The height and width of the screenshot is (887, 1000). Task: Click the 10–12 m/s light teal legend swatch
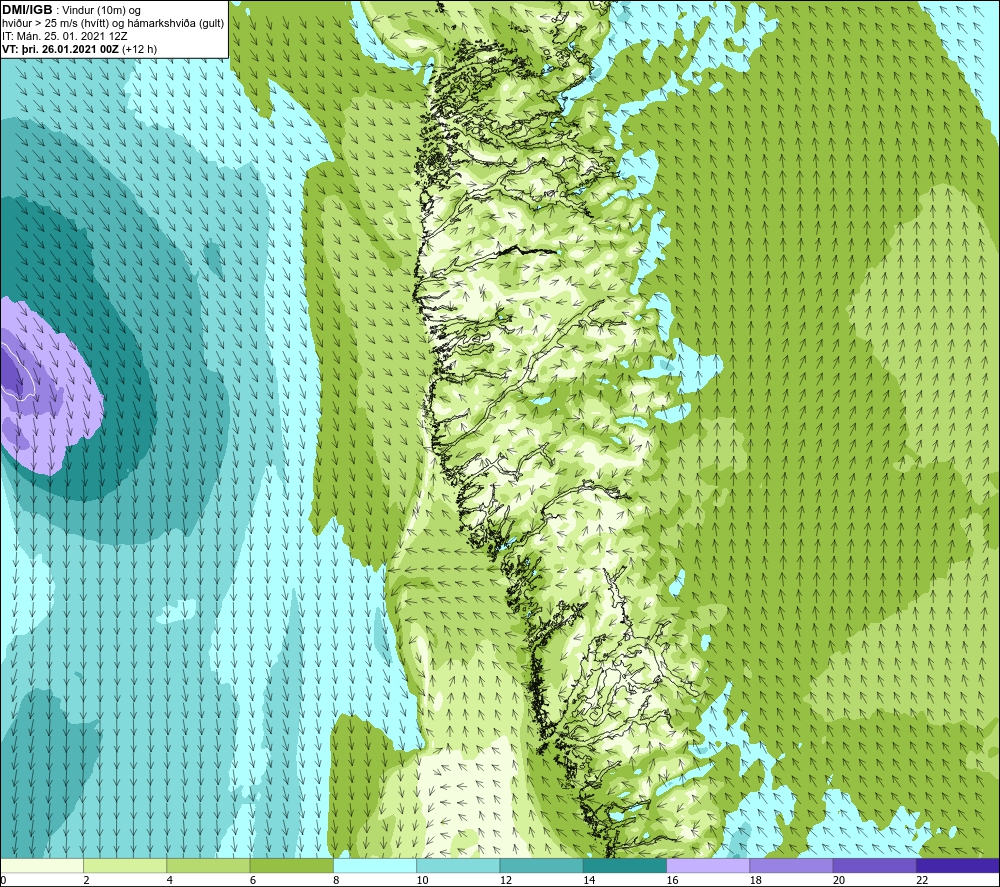[x=458, y=865]
